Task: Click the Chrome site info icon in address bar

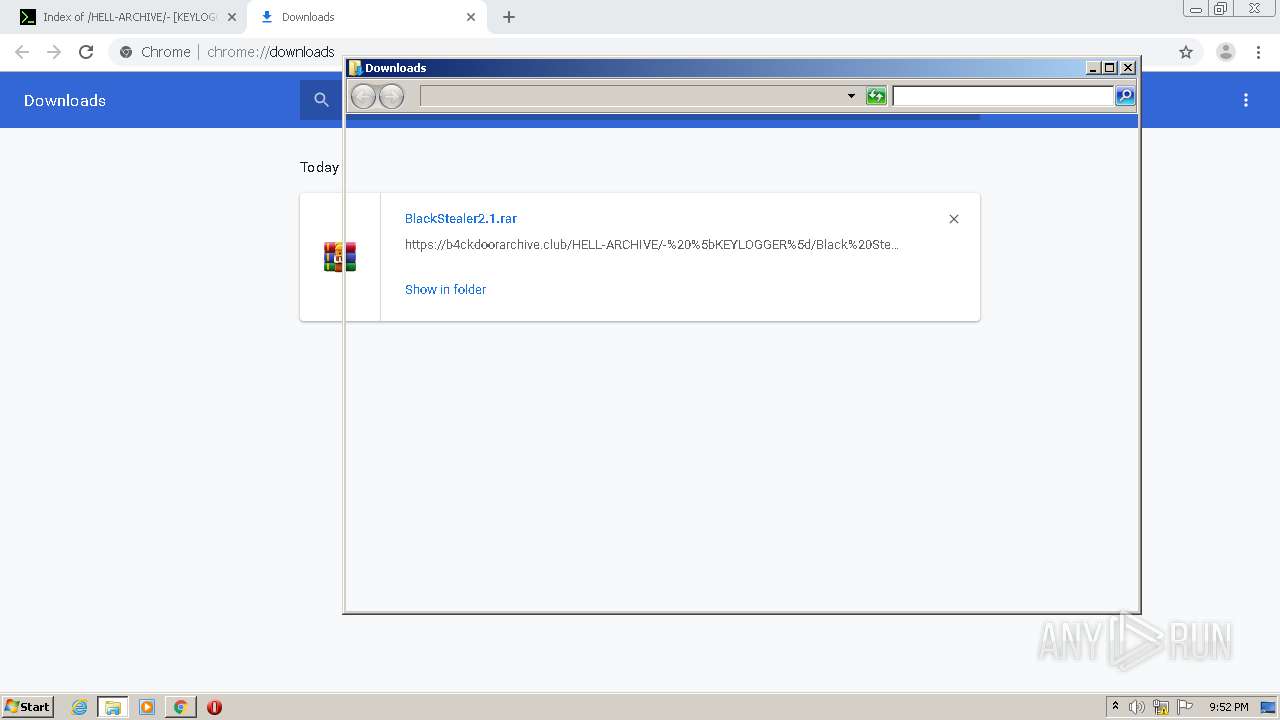Action: pyautogui.click(x=126, y=52)
